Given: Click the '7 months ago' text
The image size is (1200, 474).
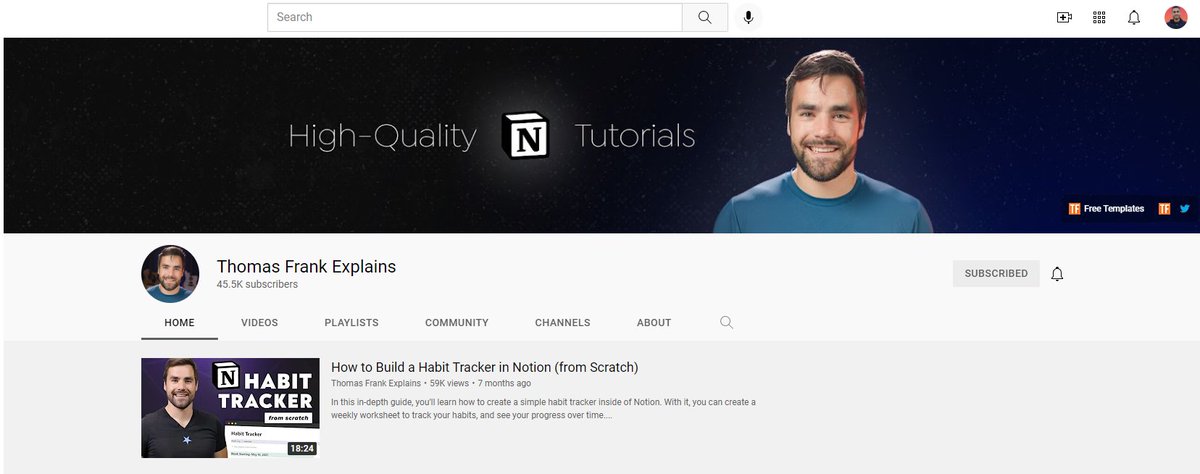Looking at the screenshot, I should 504,383.
